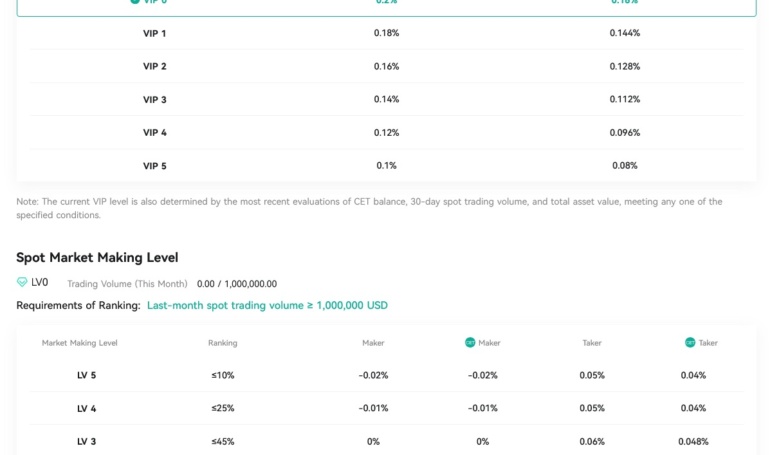Click the Ranking column header
Screen dimensions: 770x455
pos(222,343)
